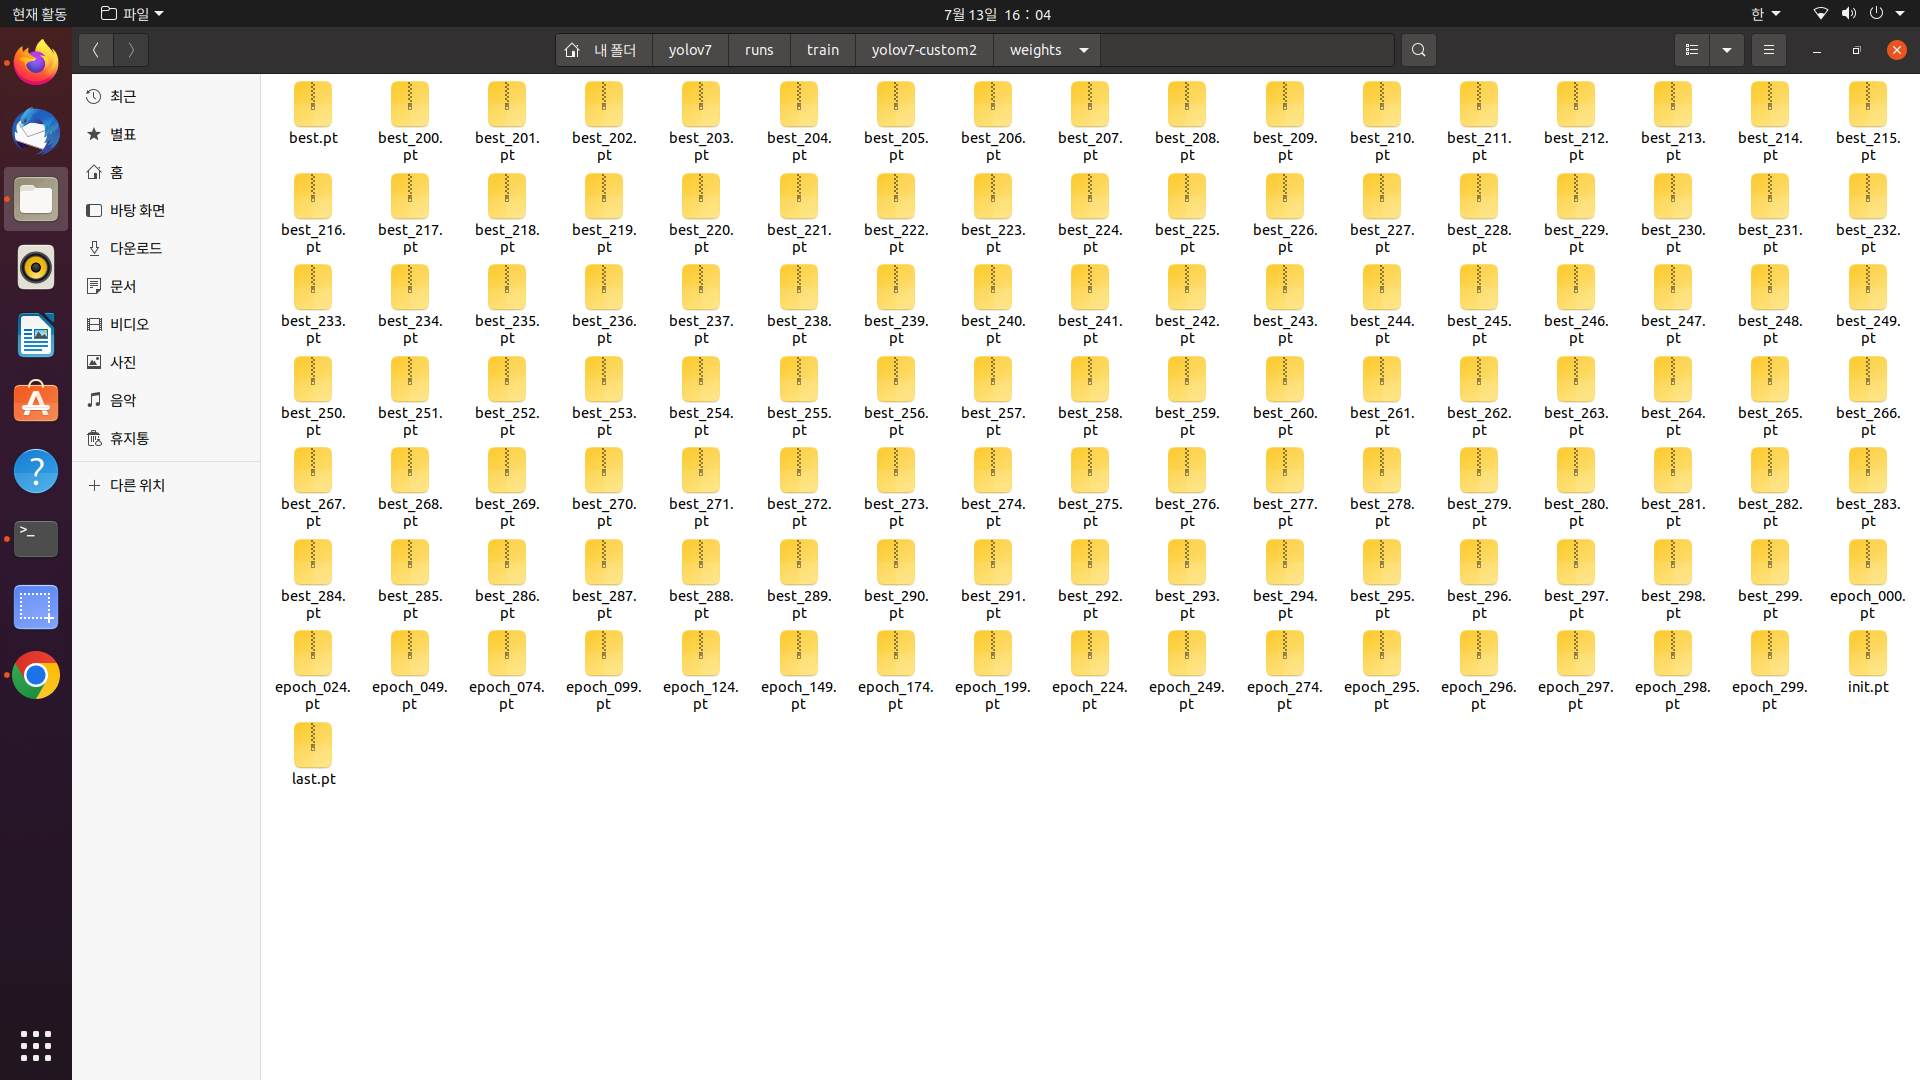The height and width of the screenshot is (1080, 1920).
Task: Select the epoch_000.pt file
Action: coord(1867,580)
